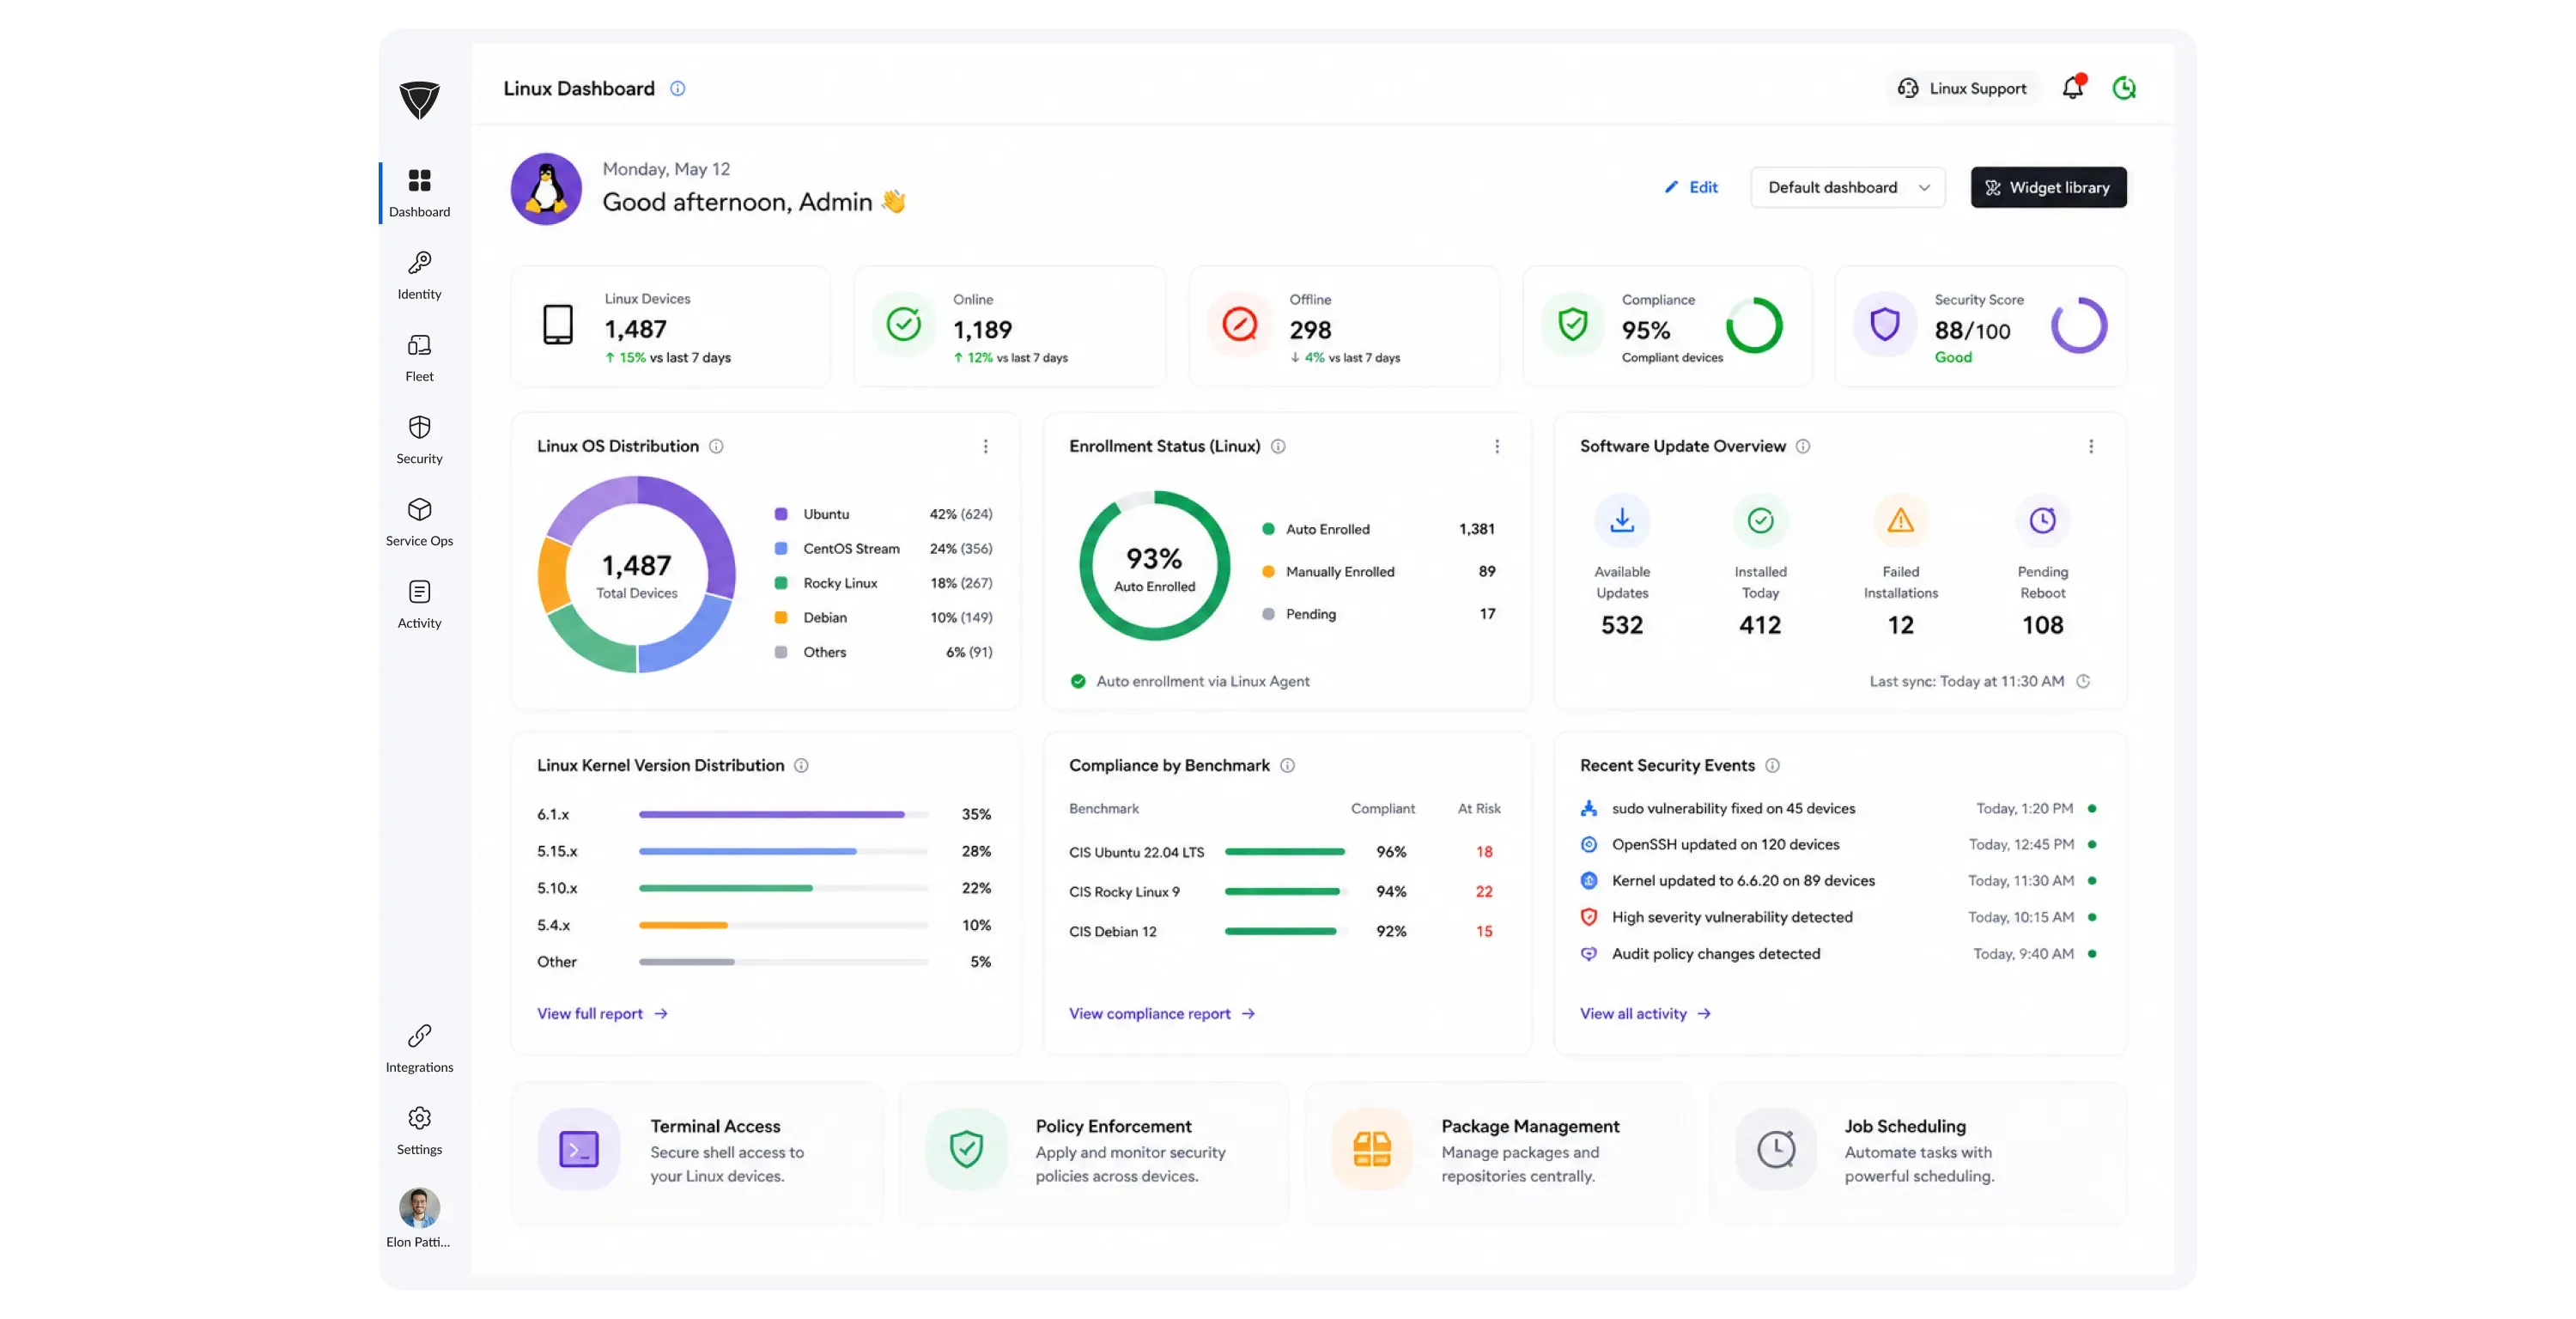This screenshot has width=2576, height=1319.
Task: Click the Available Updates download icon
Action: click(x=1621, y=520)
